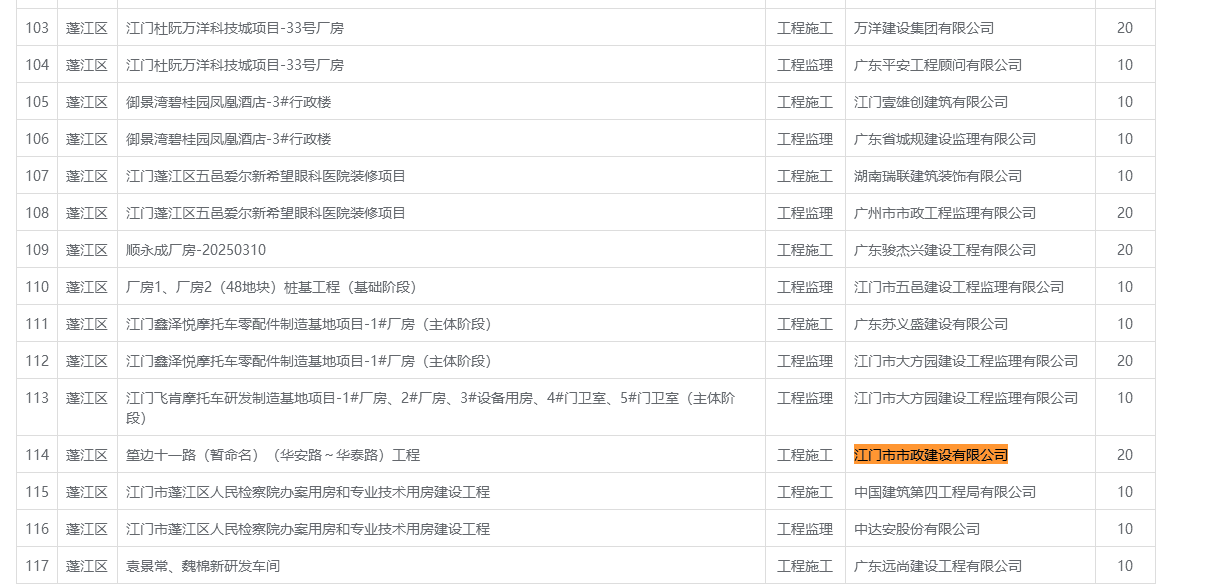This screenshot has width=1212, height=584.
Task: Click 广东平安工程顾问有限公司 cell
Action: click(938, 65)
